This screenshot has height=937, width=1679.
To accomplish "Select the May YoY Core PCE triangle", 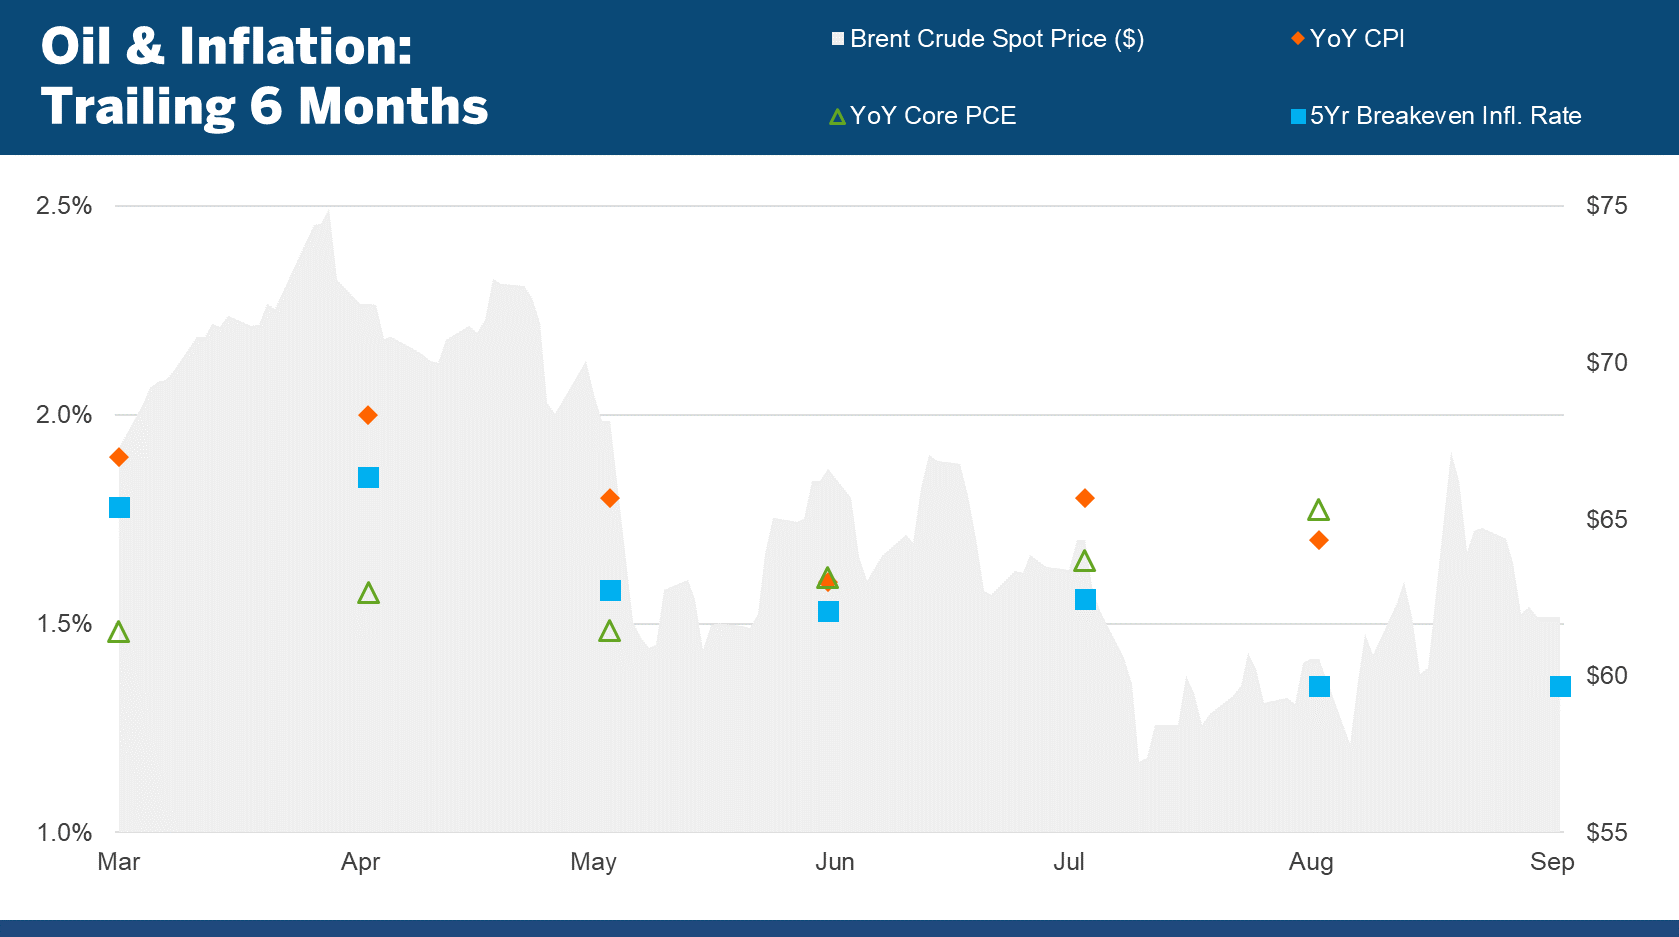I will [x=609, y=631].
